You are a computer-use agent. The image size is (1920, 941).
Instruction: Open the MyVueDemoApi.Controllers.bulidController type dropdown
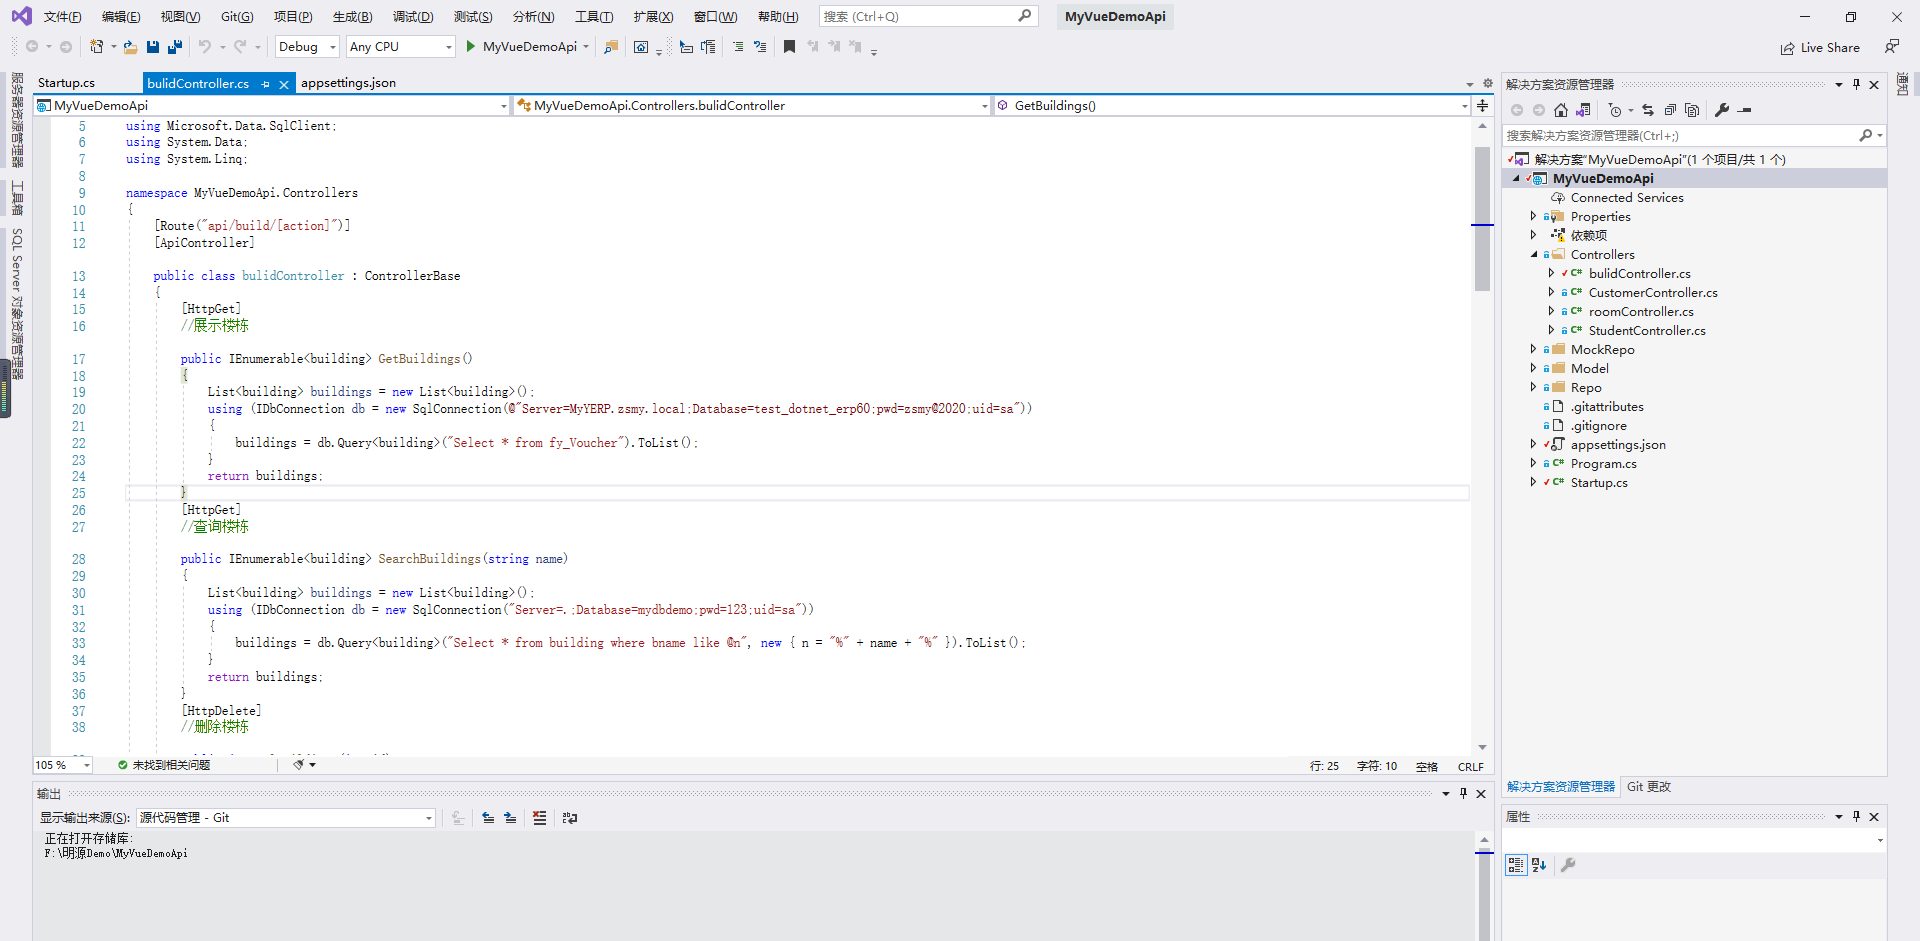point(752,105)
